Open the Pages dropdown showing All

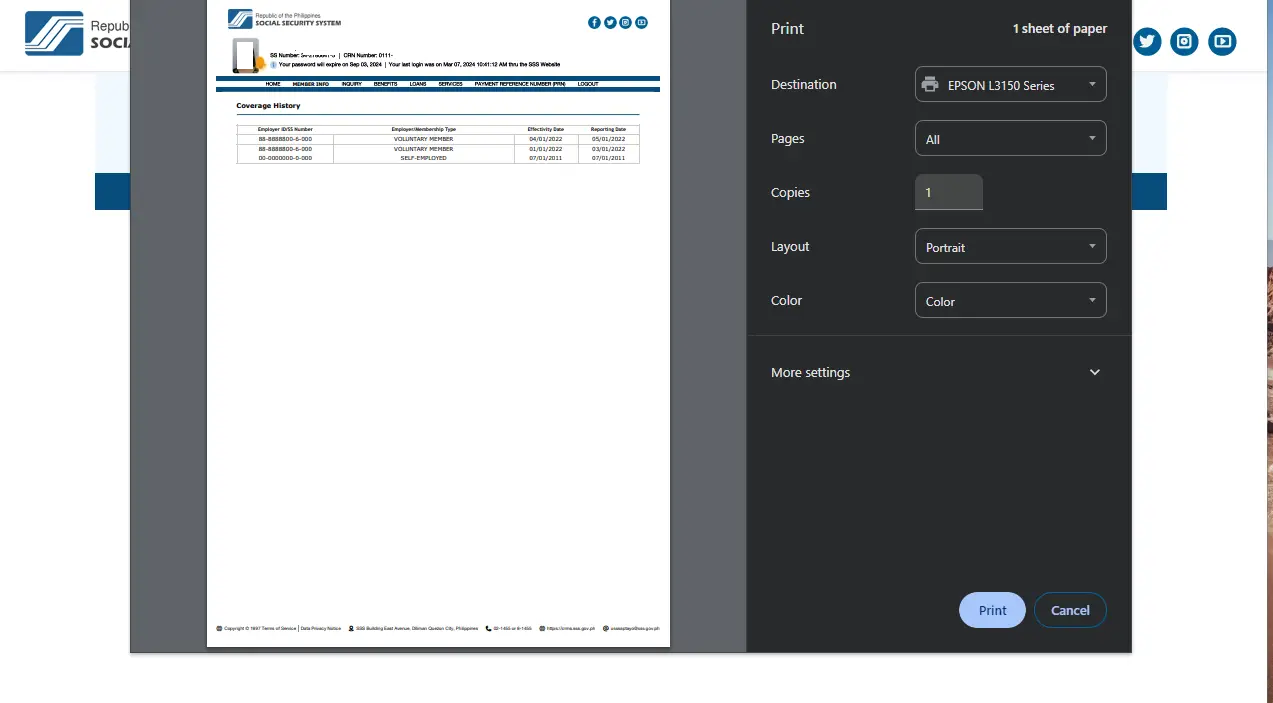[x=1010, y=138]
